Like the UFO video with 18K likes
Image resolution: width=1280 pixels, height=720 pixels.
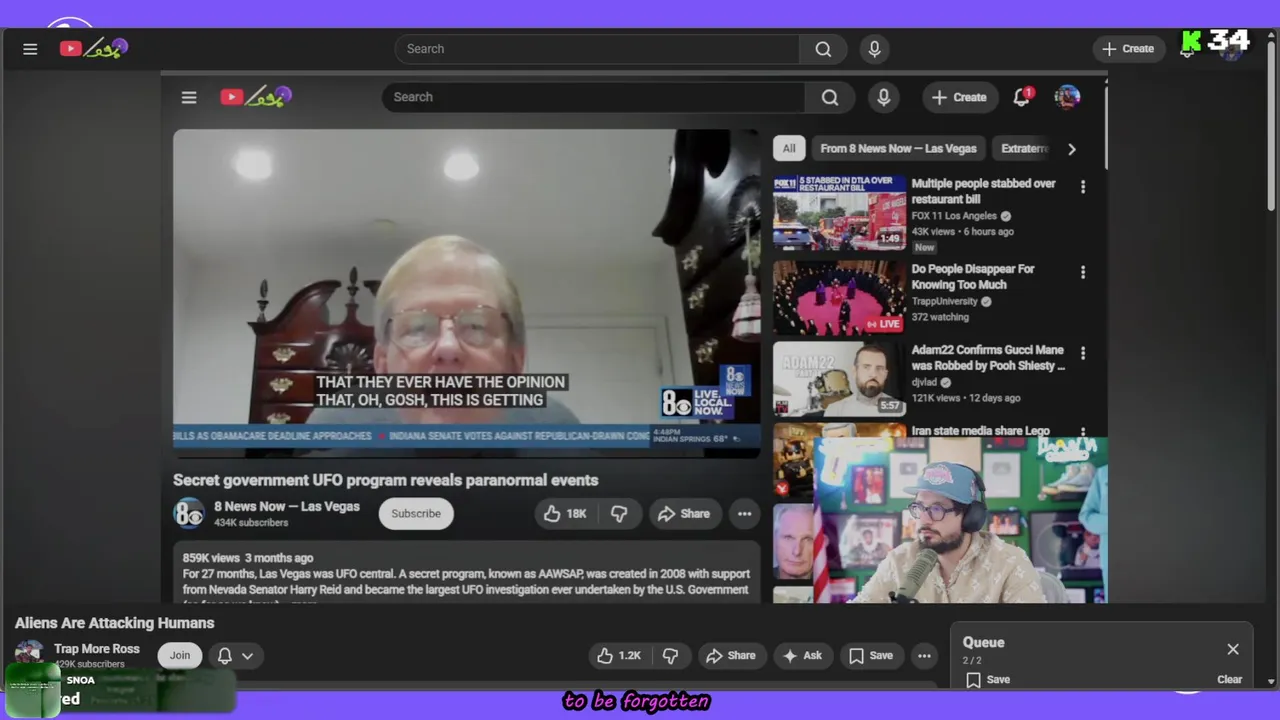tap(565, 514)
